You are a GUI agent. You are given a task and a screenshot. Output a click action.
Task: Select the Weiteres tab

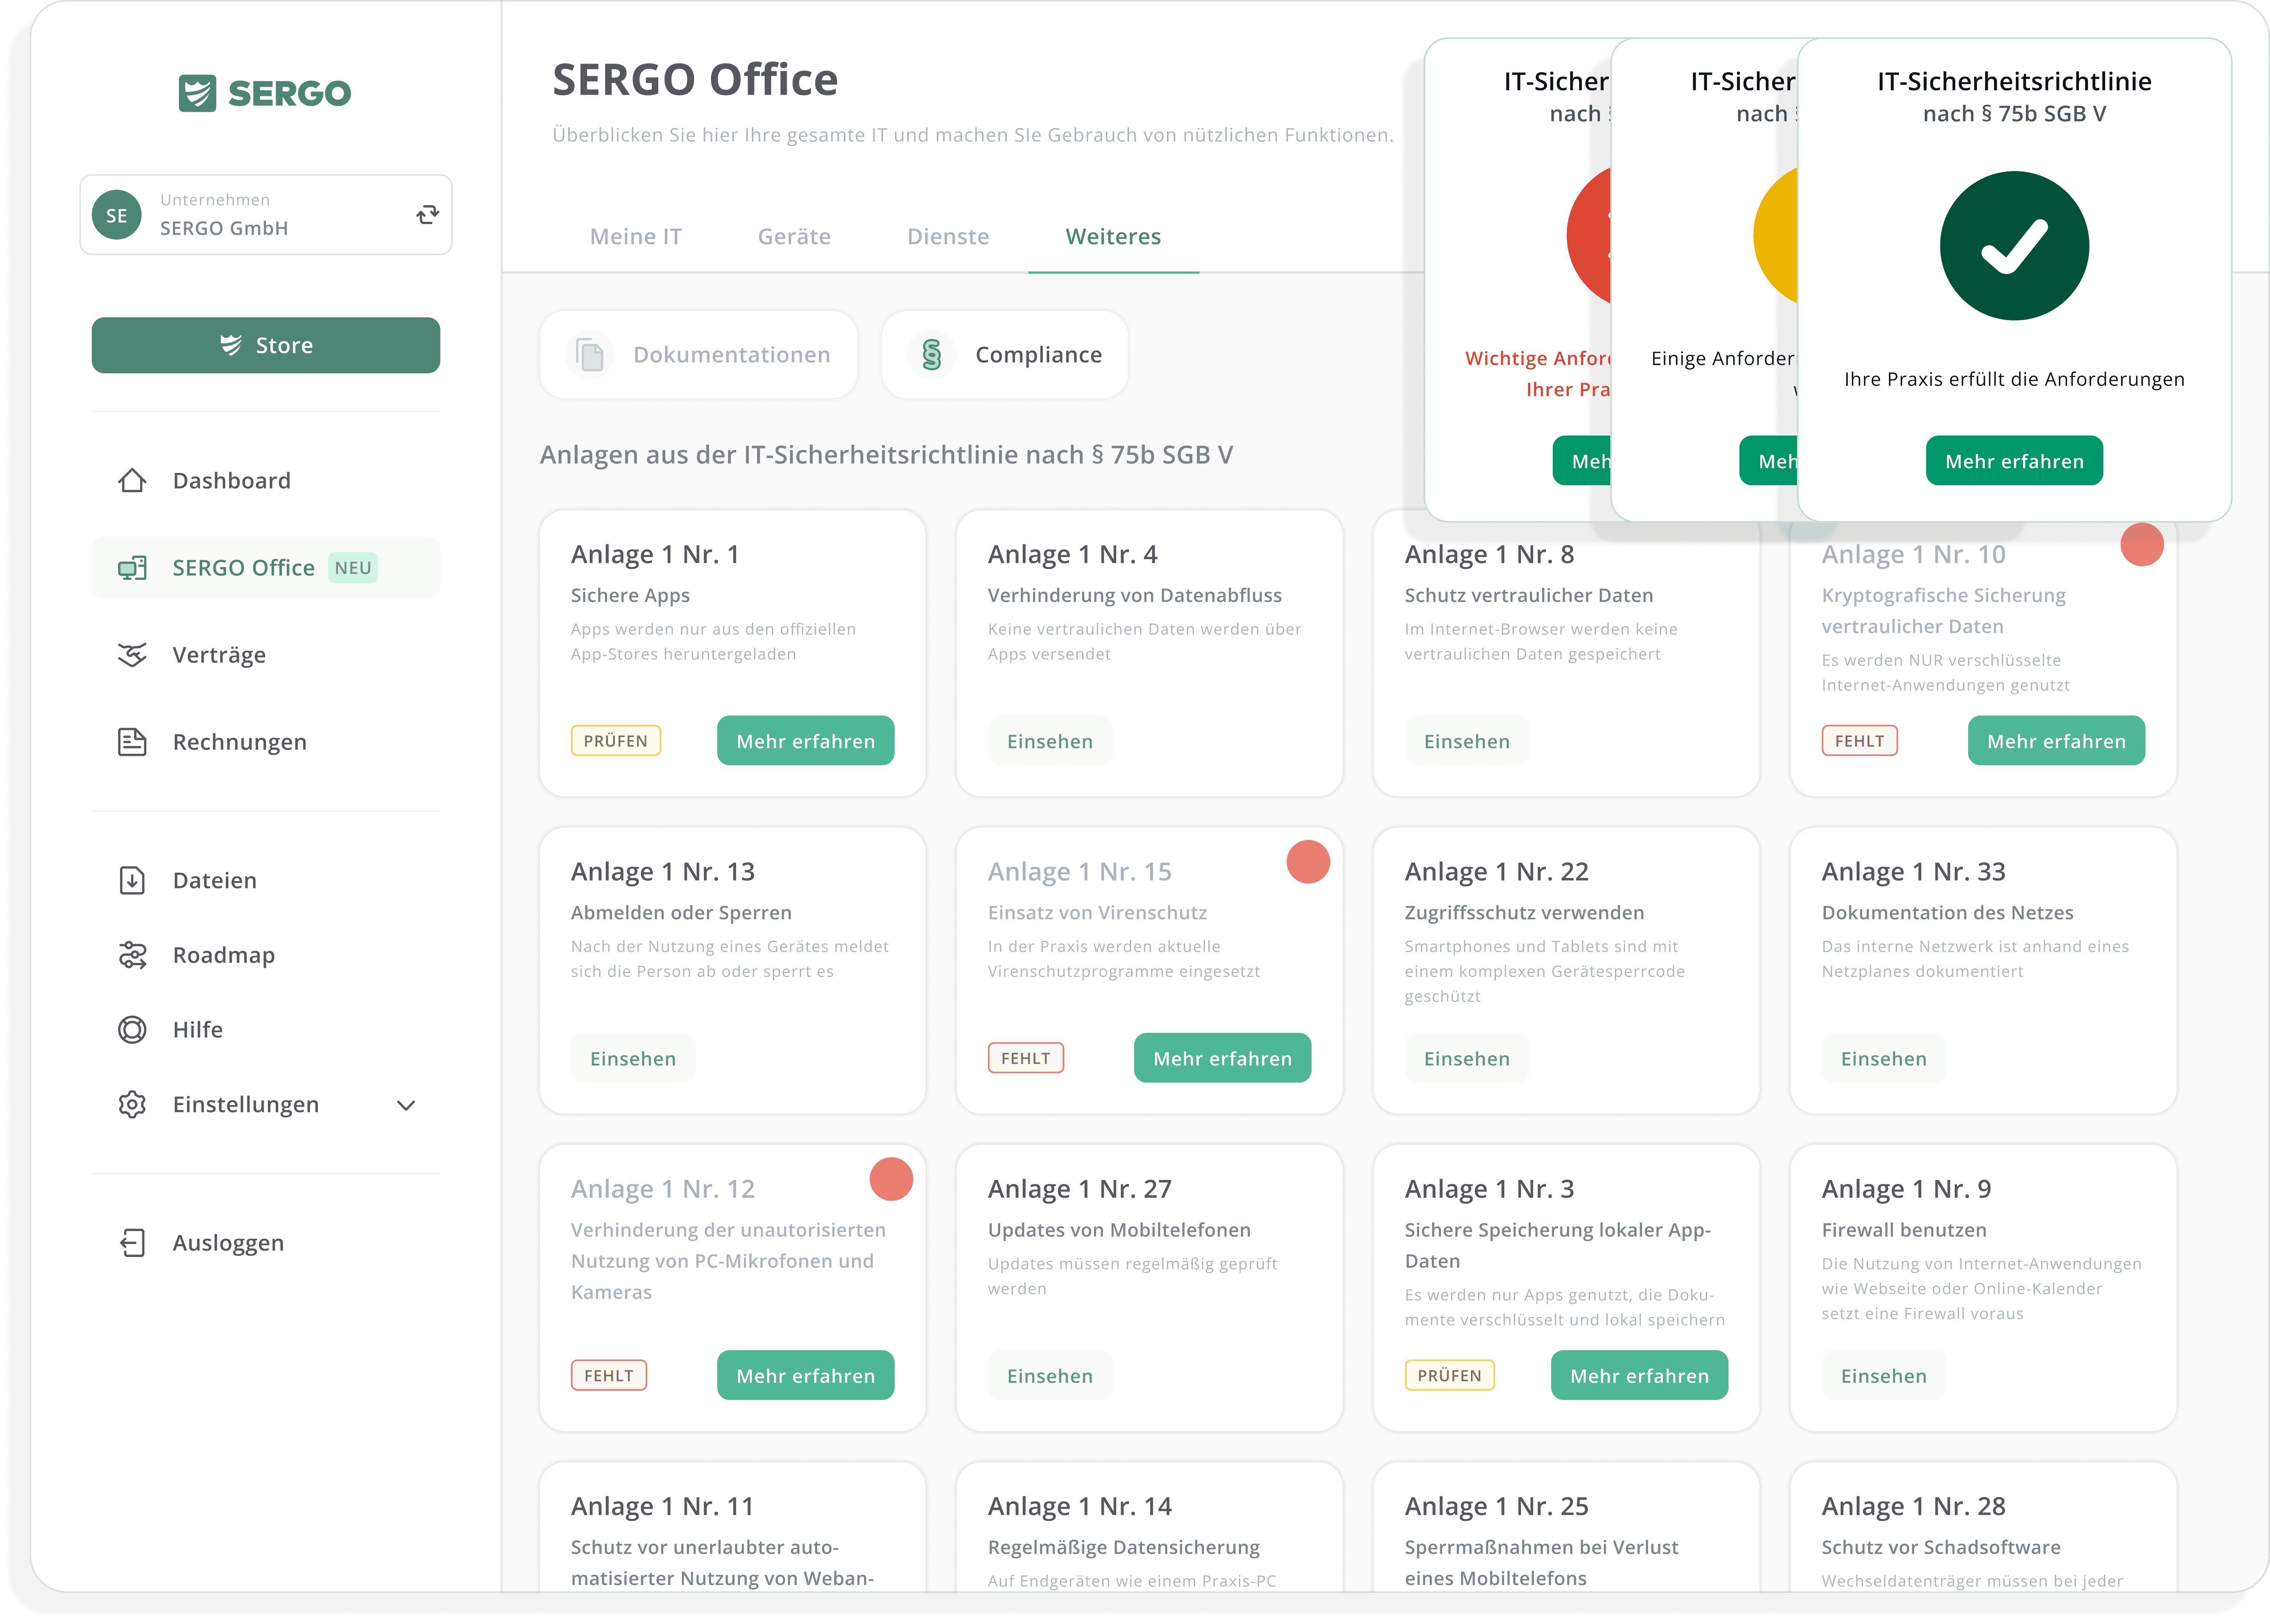pyautogui.click(x=1113, y=237)
